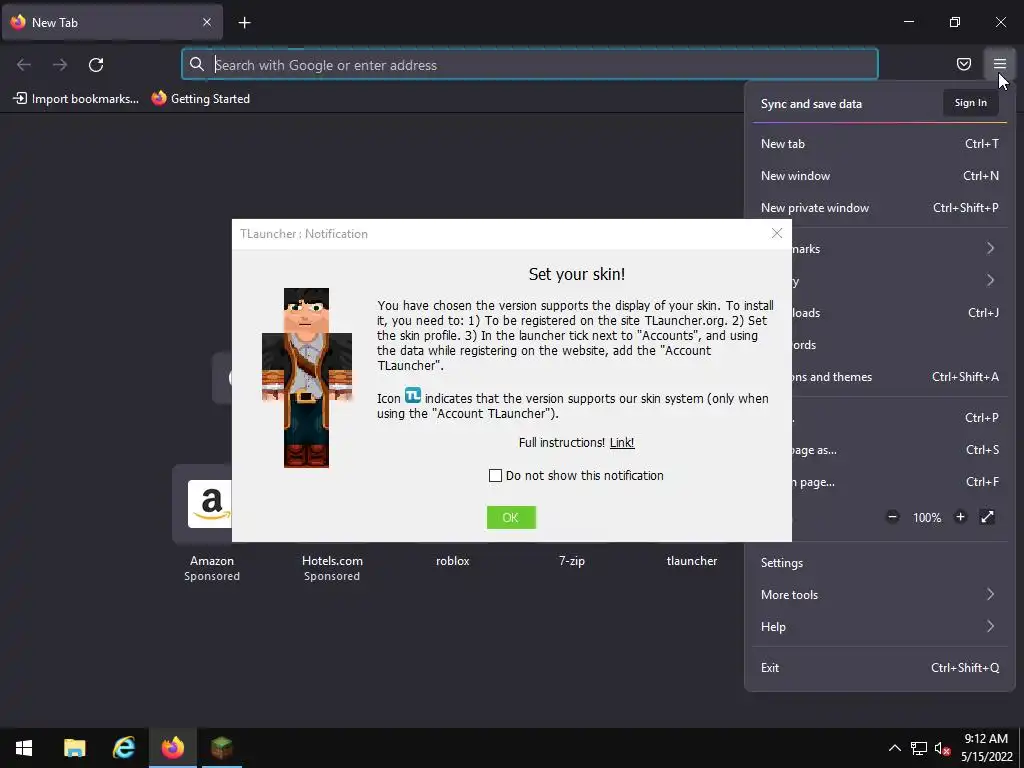Expand the Bookmarks submenu chevron
1024x768 pixels.
(990, 248)
